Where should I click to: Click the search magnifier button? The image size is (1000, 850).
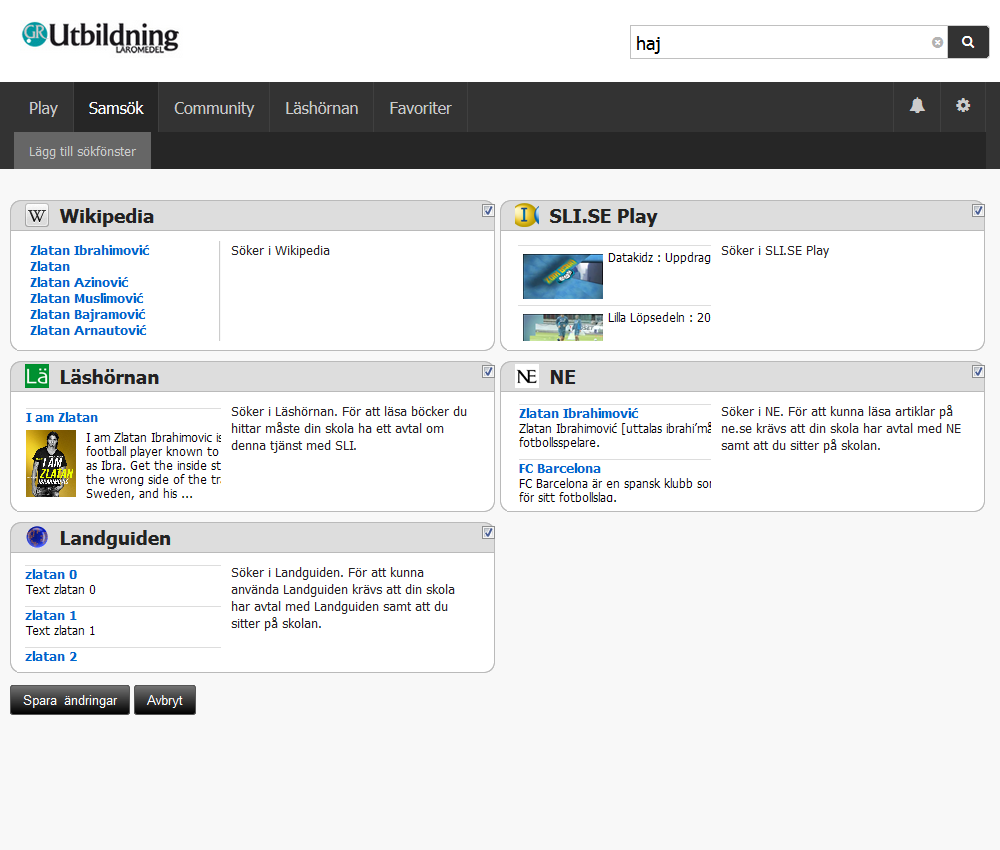(967, 42)
